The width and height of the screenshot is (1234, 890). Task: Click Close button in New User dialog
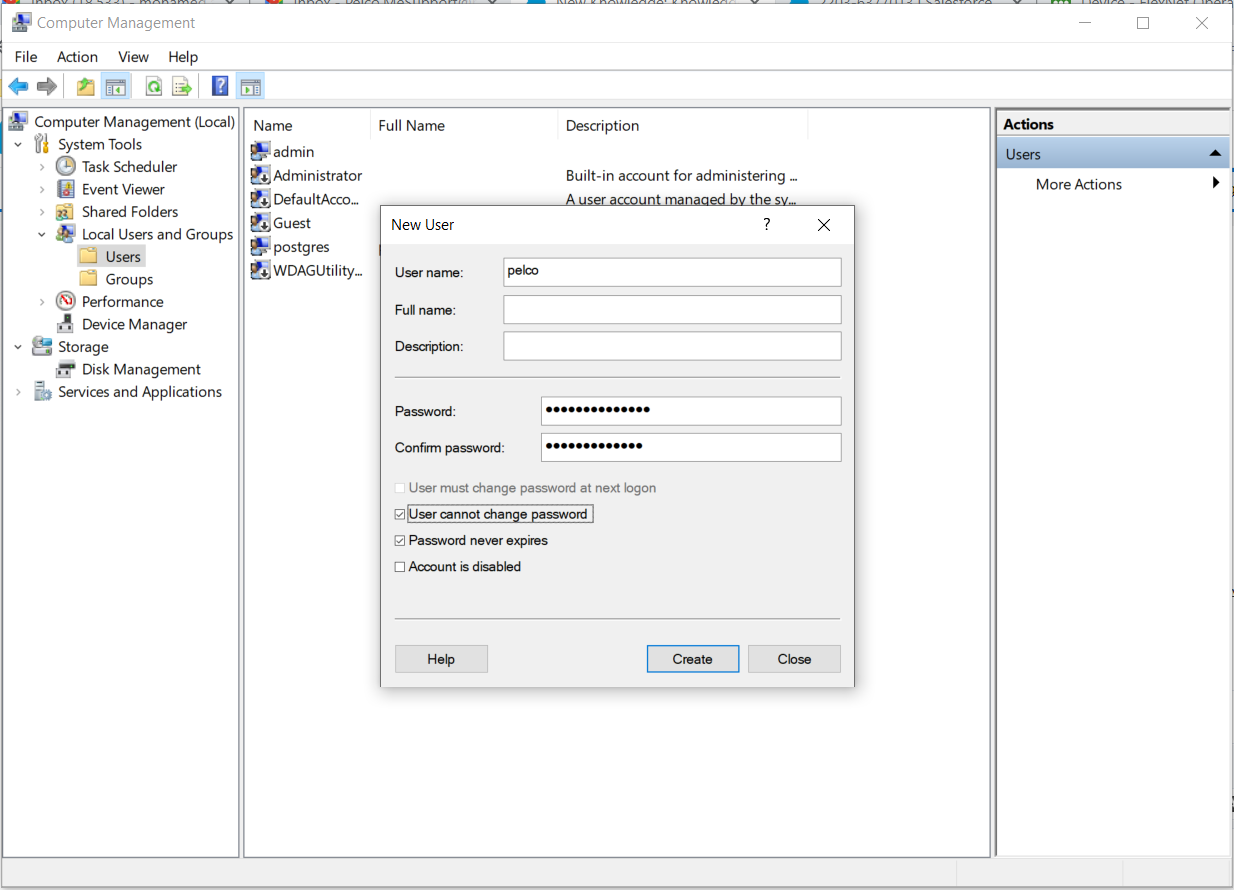pyautogui.click(x=794, y=659)
